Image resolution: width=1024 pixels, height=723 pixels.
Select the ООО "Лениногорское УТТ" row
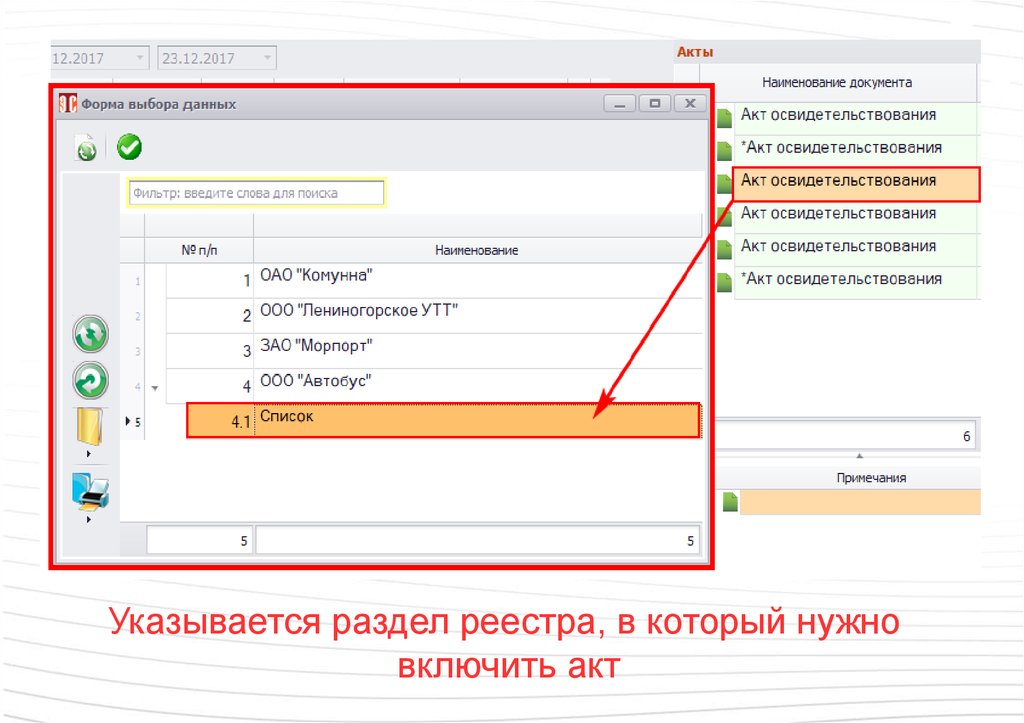[476, 314]
